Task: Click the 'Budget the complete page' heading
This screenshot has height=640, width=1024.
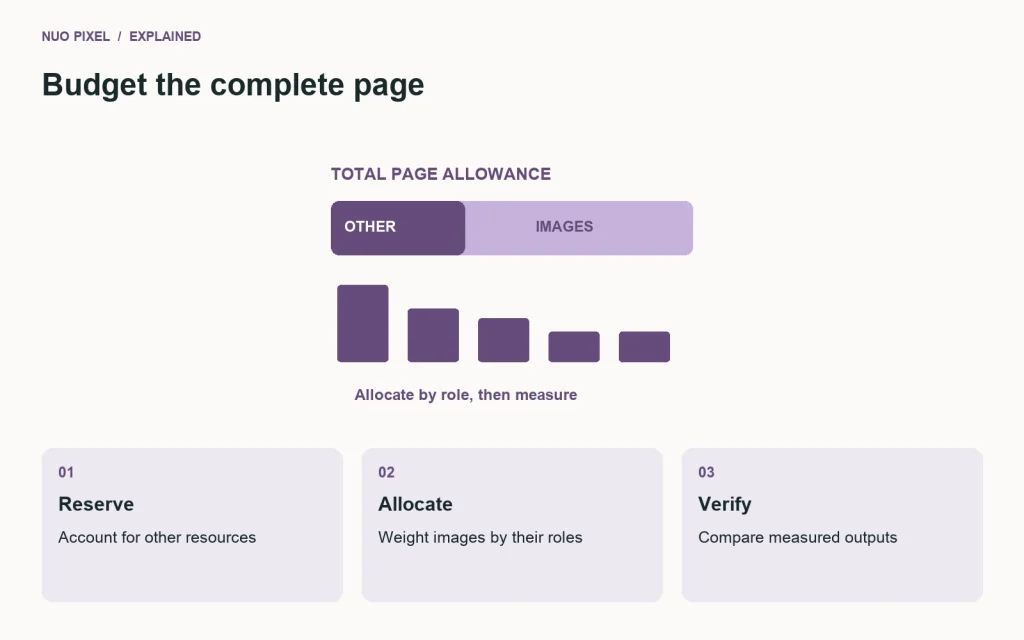Action: [233, 85]
